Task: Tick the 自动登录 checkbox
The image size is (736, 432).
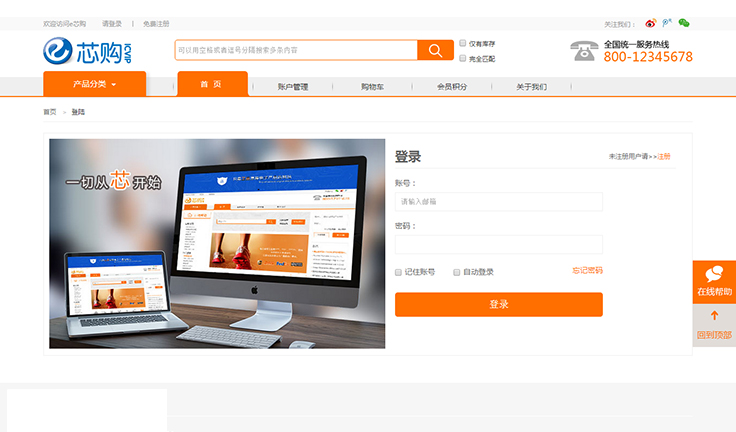Action: point(457,272)
